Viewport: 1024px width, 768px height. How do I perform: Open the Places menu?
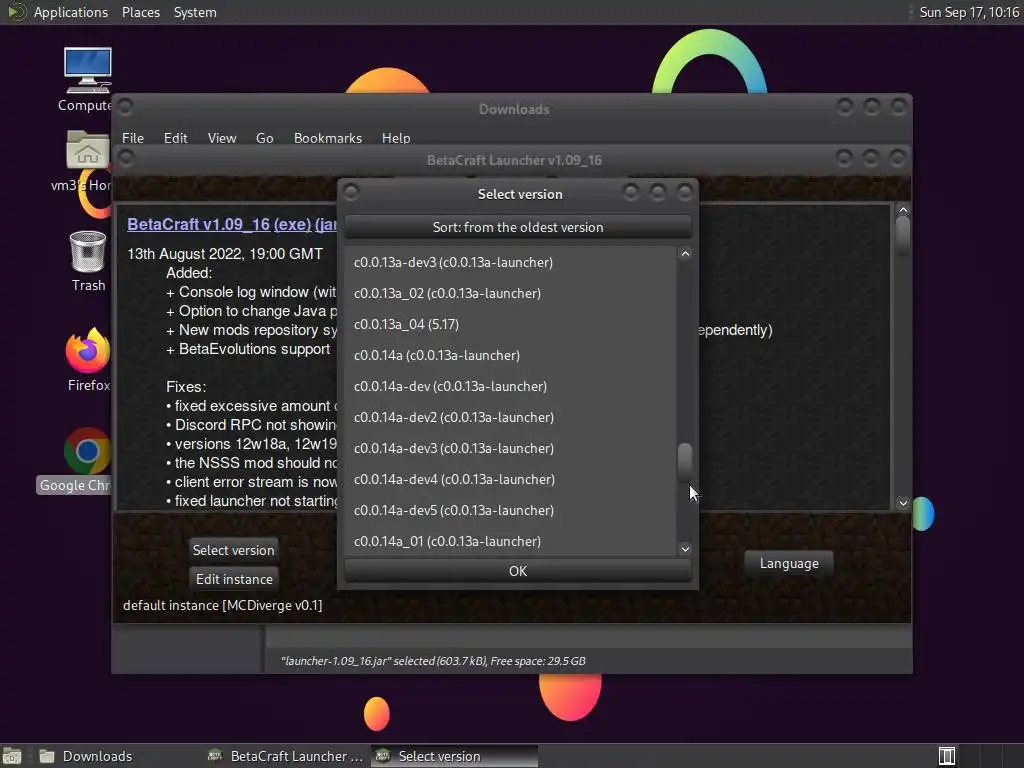point(140,12)
